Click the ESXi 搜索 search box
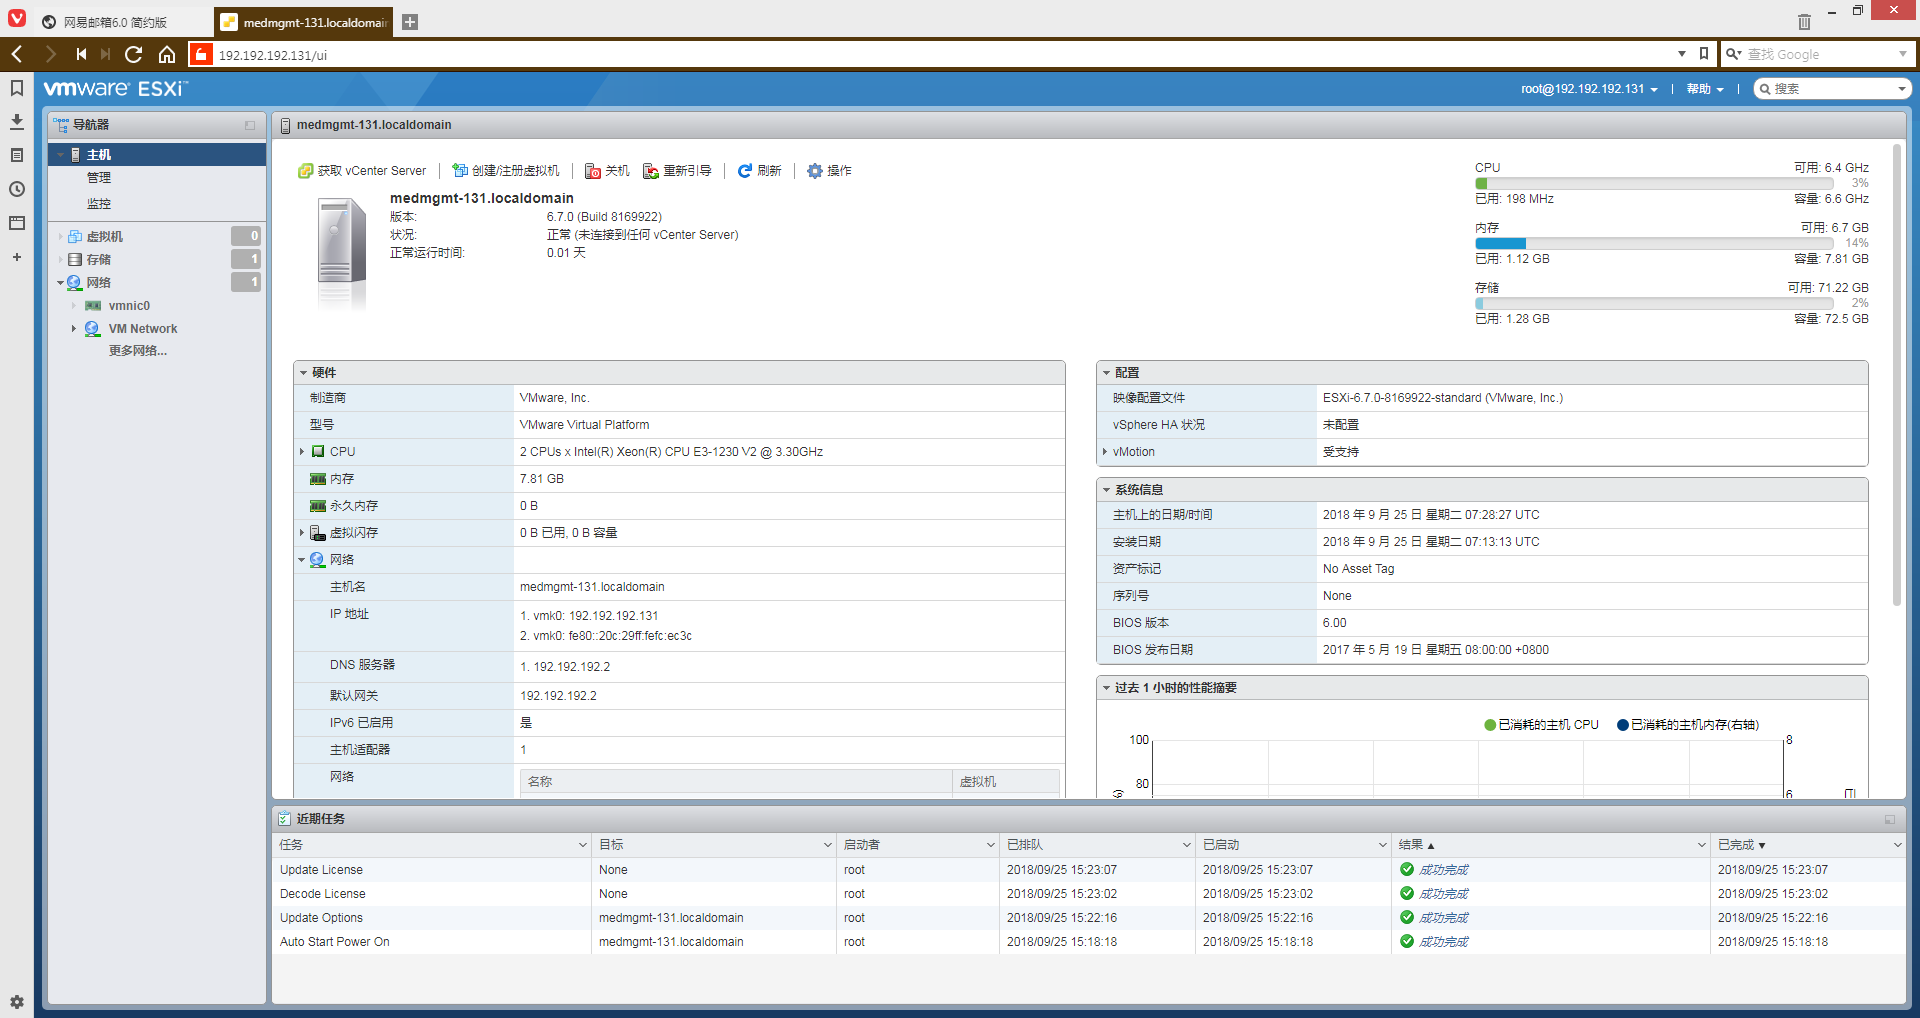 [1830, 89]
